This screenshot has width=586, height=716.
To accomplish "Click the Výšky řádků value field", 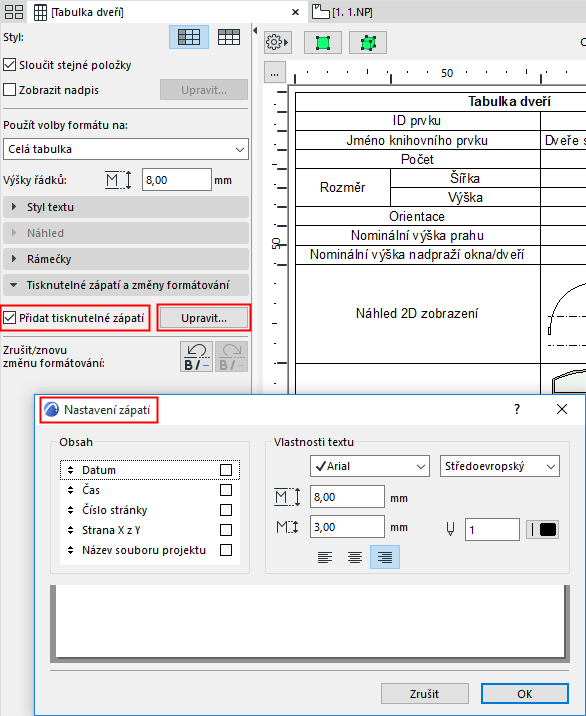I will click(177, 180).
